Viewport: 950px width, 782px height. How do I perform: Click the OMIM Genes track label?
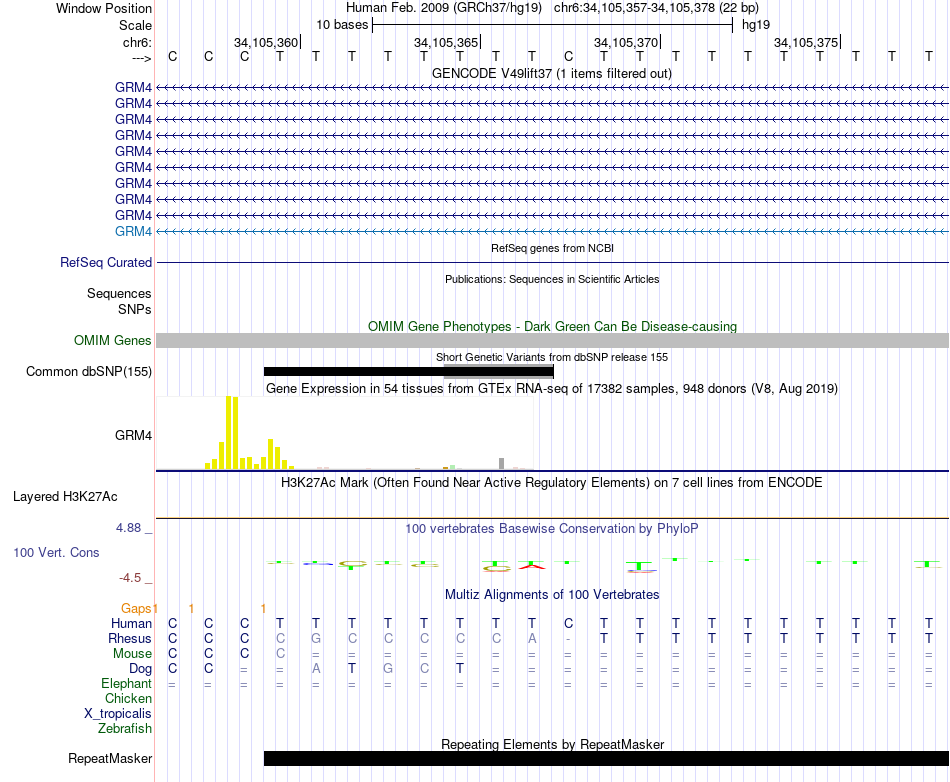(113, 340)
